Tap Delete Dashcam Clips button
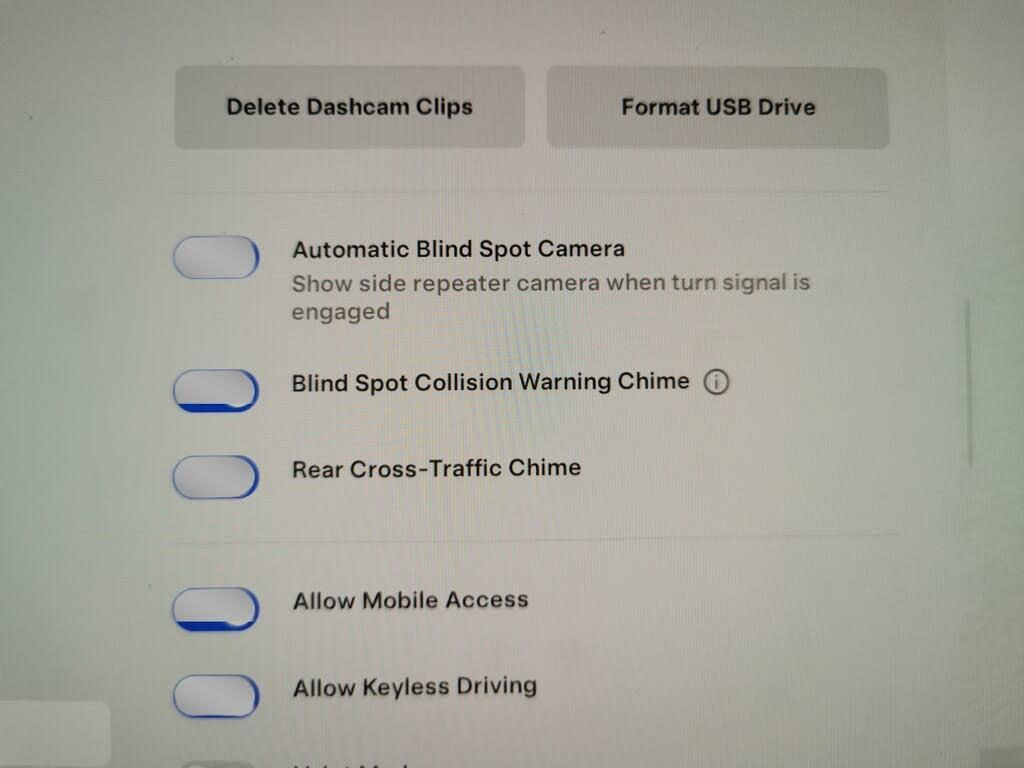Viewport: 1024px width, 768px height. 349,107
